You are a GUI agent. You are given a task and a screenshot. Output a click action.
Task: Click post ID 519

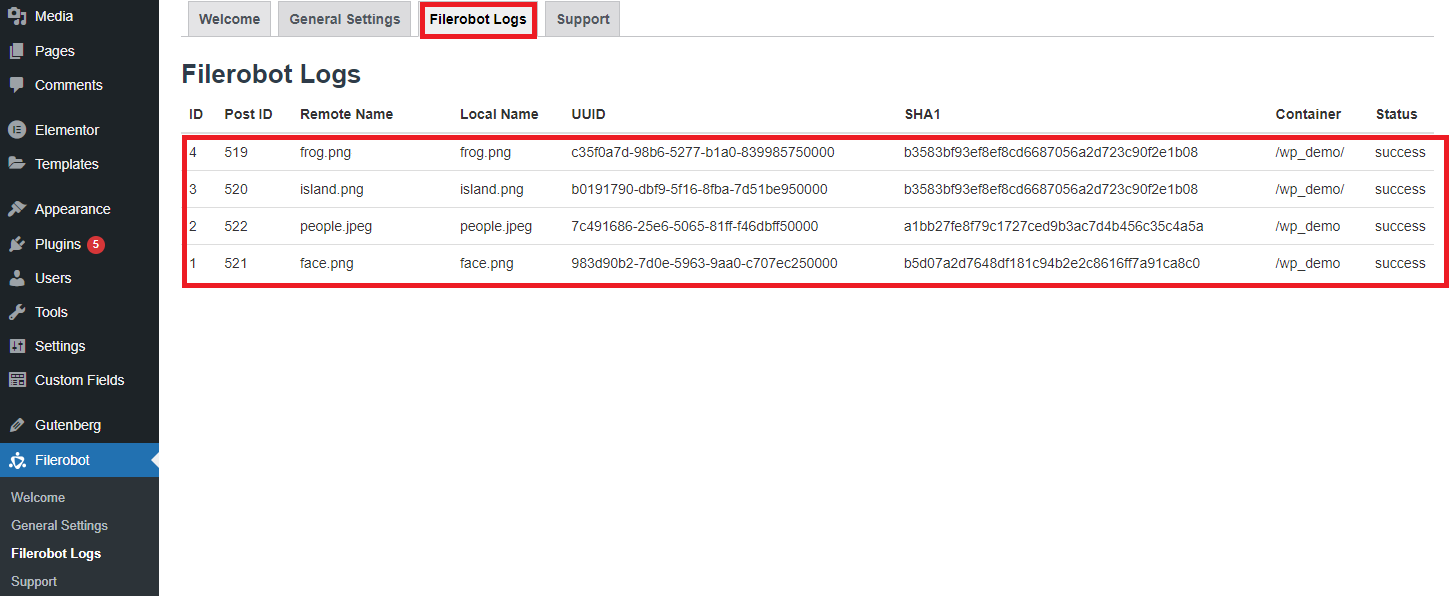(x=236, y=153)
